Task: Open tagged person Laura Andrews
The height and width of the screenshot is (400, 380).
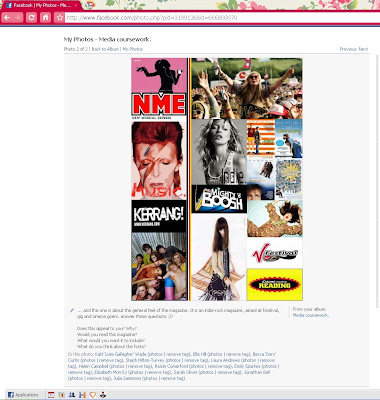Action: 225,360
